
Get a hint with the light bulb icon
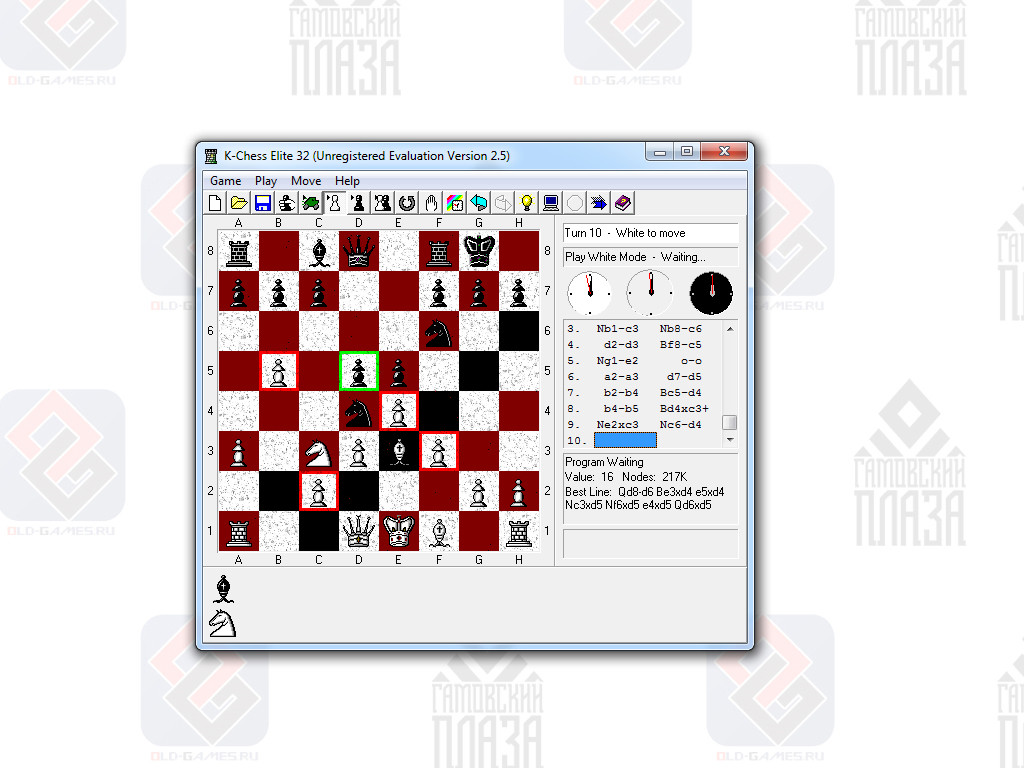tap(527, 203)
